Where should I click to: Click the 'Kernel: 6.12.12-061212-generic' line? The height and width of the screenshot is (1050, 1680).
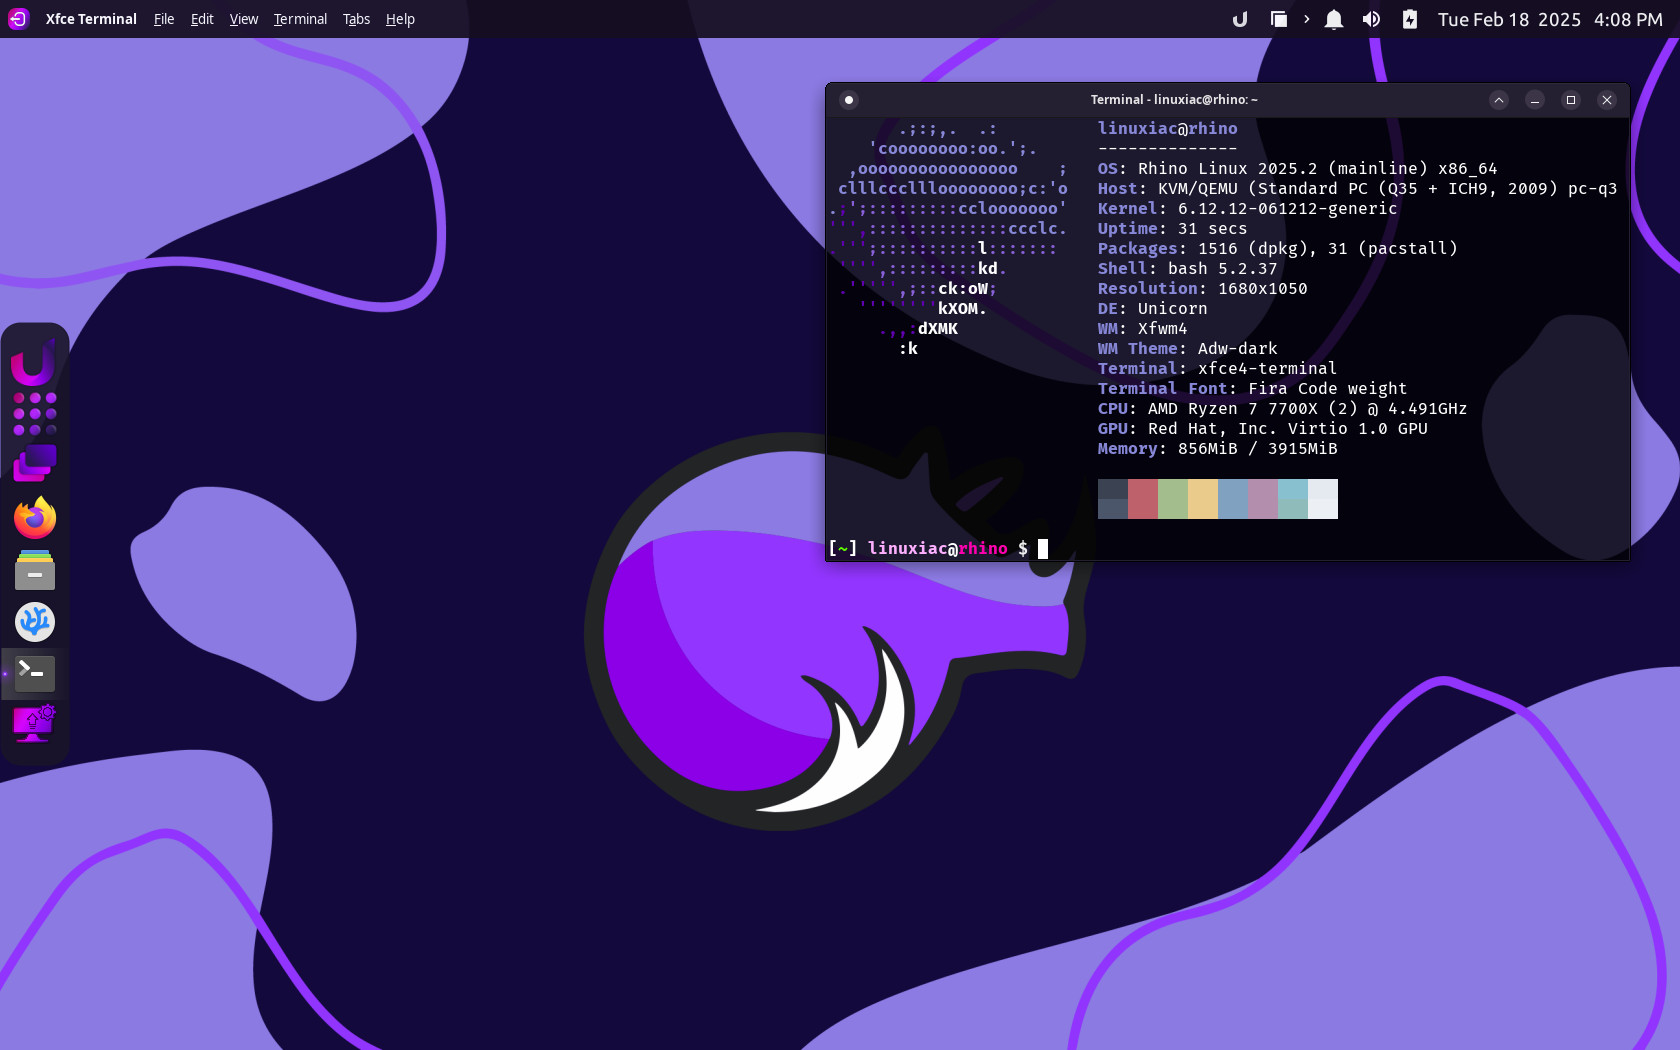[1247, 208]
